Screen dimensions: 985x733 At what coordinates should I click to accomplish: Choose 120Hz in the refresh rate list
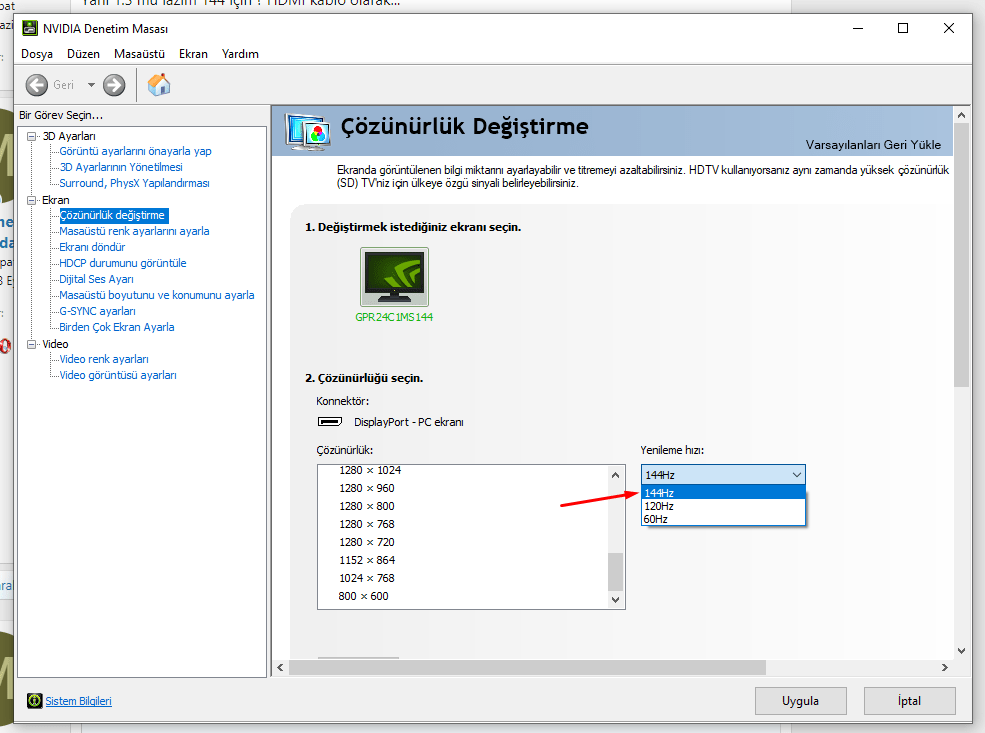pos(723,506)
